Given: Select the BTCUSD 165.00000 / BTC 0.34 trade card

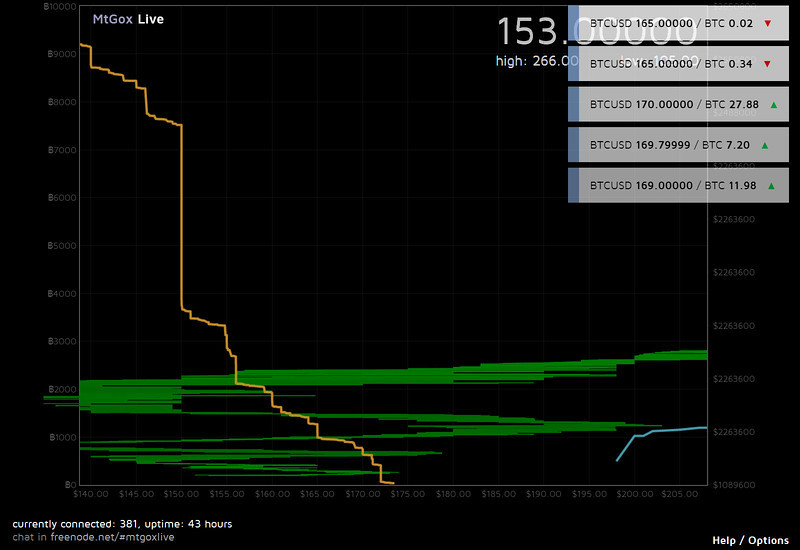Looking at the screenshot, I should pos(678,63).
